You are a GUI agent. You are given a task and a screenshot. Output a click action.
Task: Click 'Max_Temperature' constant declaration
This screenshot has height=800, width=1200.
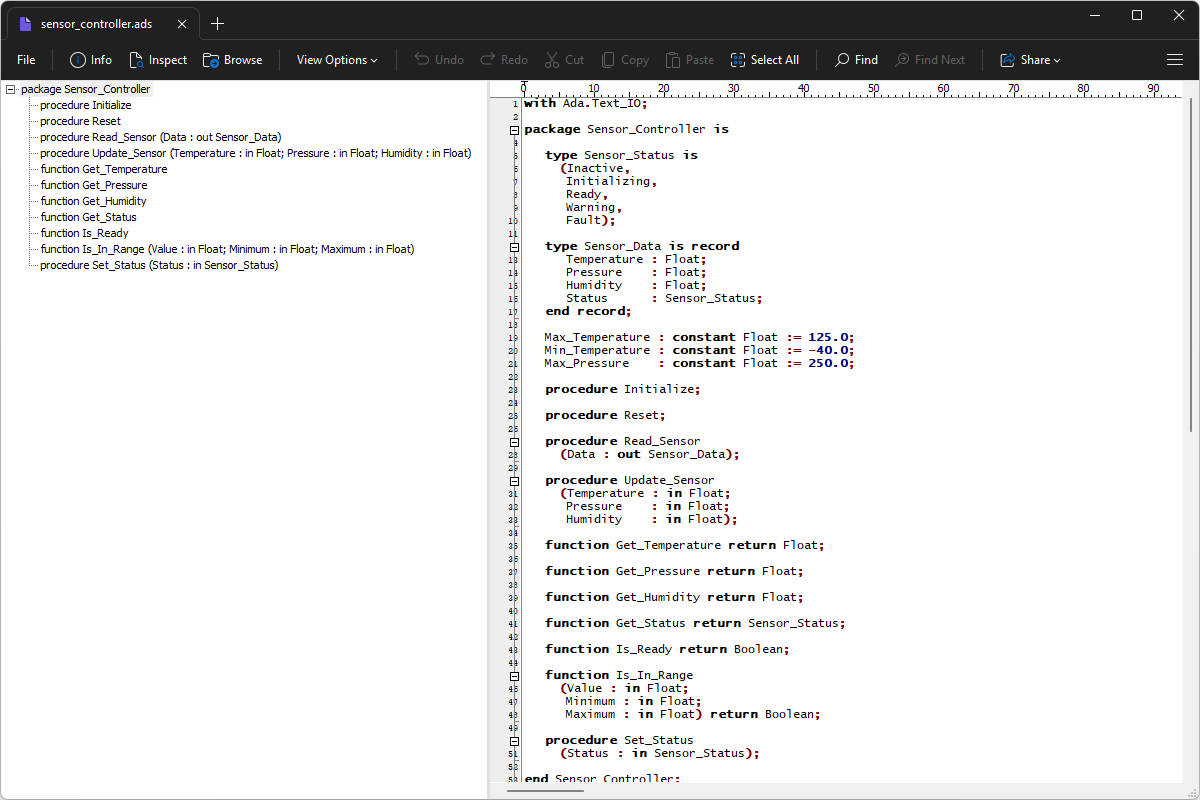coord(699,337)
